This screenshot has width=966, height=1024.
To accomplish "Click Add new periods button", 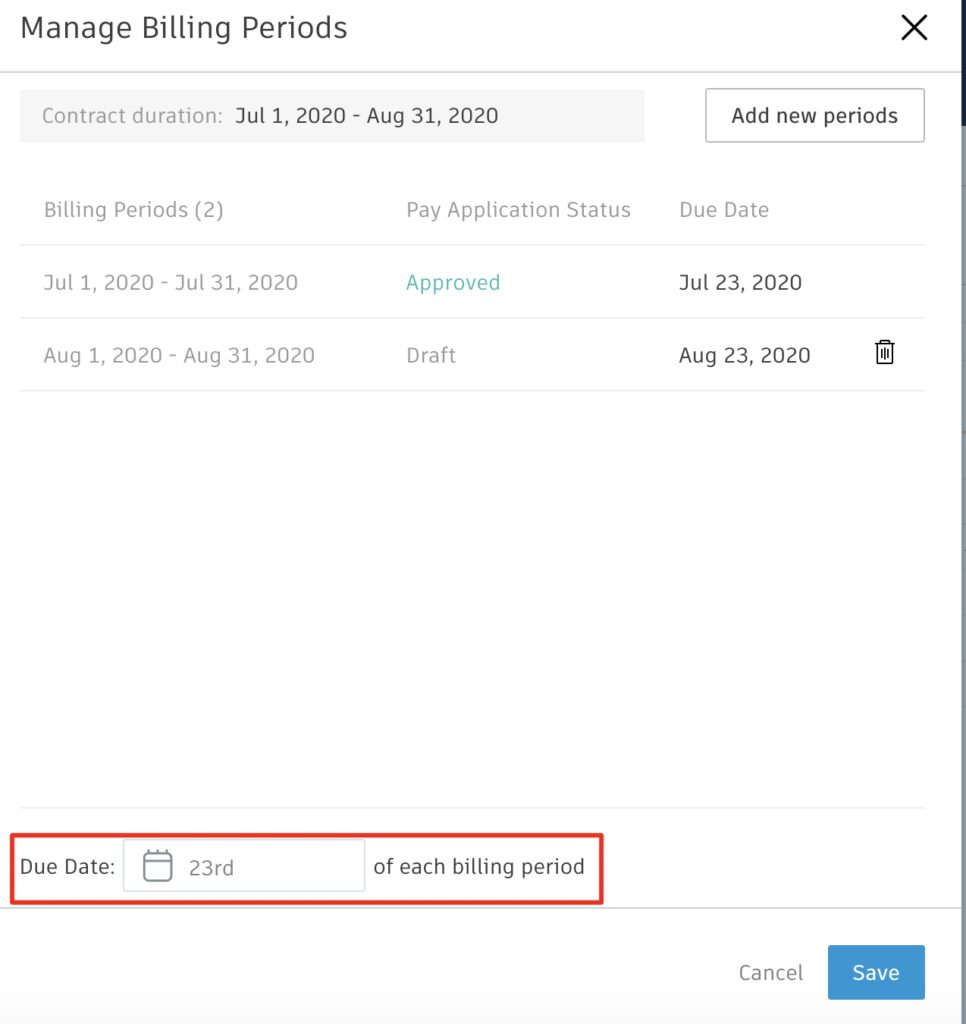I will (x=814, y=116).
